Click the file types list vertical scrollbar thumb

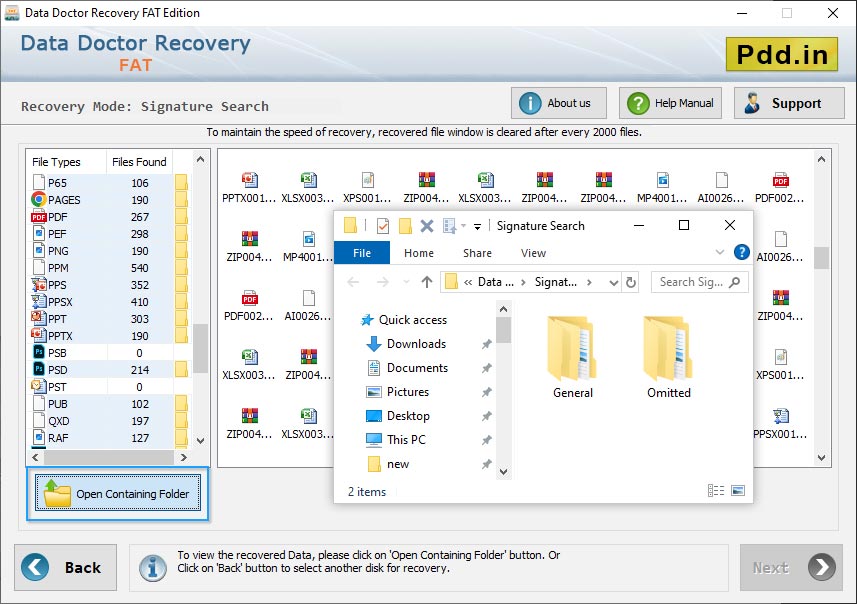click(x=201, y=348)
